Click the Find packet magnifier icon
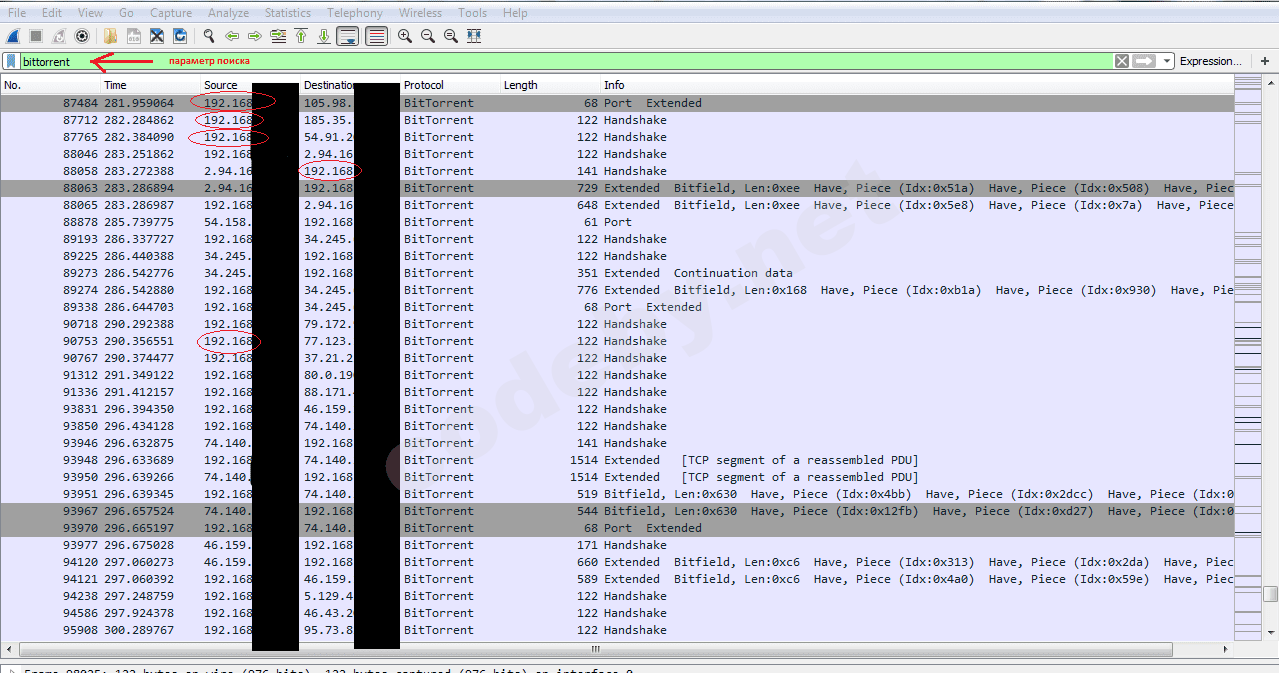The image size is (1279, 673). coord(209,36)
